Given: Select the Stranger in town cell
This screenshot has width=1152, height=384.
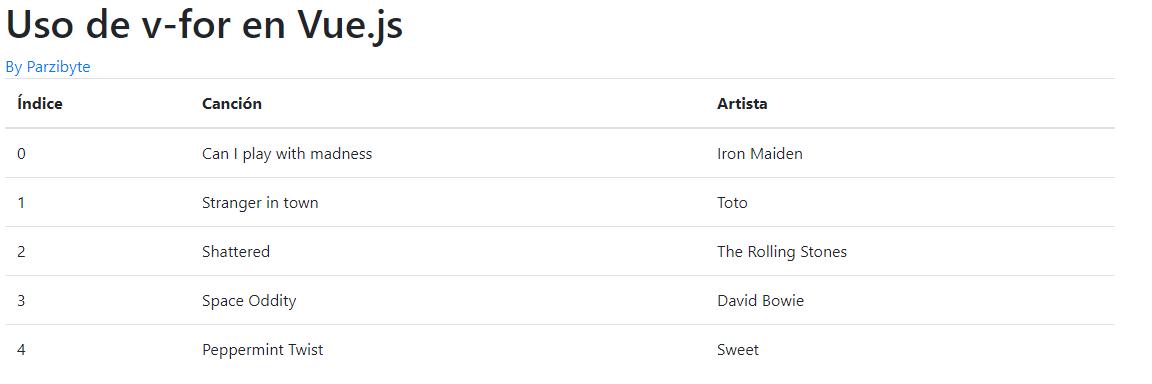Looking at the screenshot, I should point(260,203).
